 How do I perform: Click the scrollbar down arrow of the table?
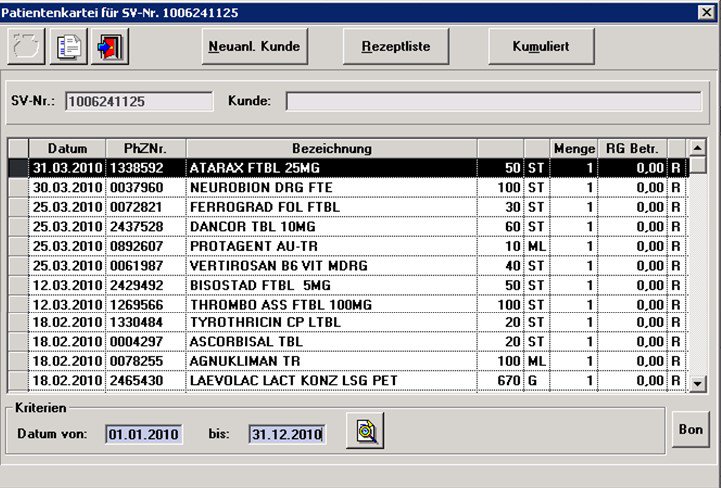(x=698, y=383)
